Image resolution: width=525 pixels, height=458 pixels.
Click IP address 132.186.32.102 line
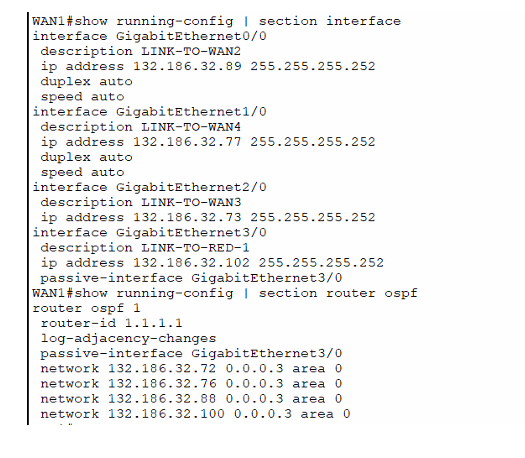[x=212, y=263]
